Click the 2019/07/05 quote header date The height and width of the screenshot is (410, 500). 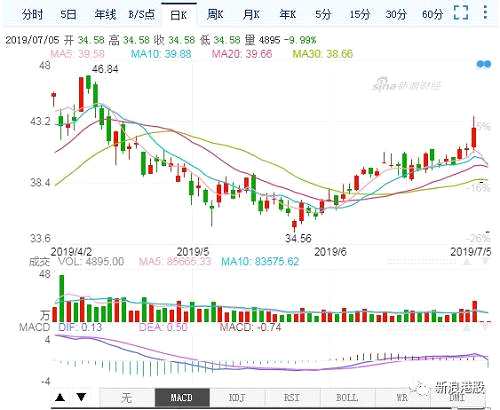(32, 40)
